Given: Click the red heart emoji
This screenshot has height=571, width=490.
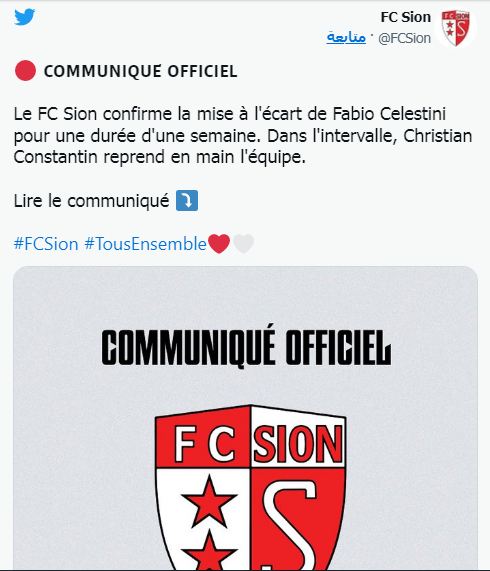Looking at the screenshot, I should [218, 244].
